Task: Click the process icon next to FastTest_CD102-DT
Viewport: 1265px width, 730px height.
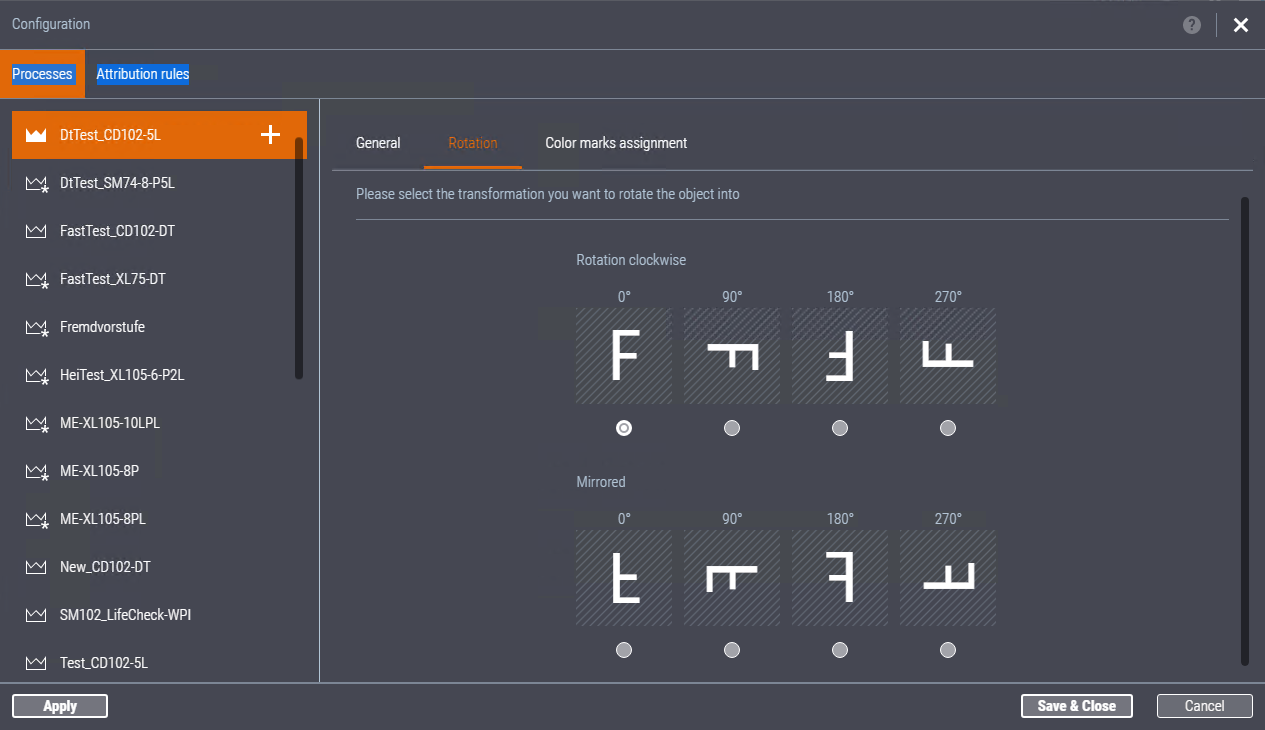Action: (x=35, y=230)
